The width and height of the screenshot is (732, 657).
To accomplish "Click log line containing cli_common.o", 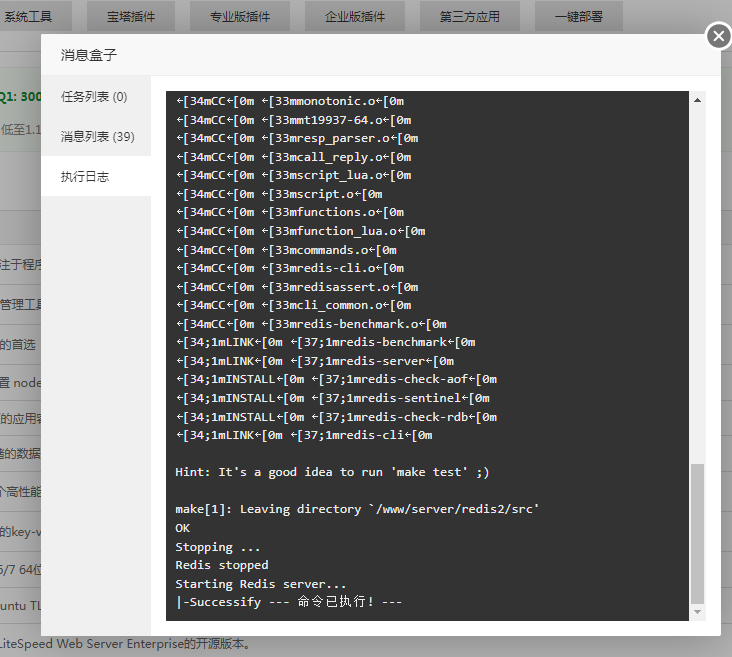I will tap(294, 305).
